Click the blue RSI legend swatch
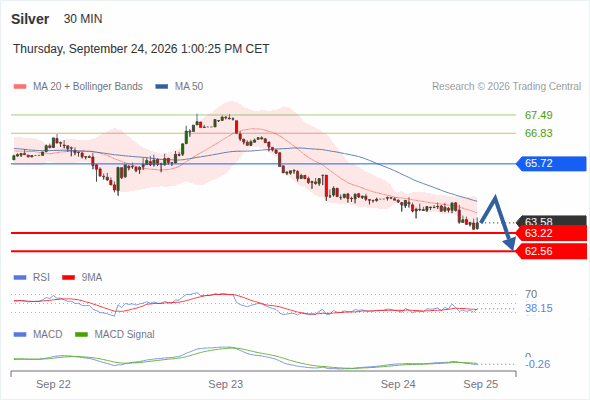Image resolution: width=590 pixels, height=400 pixels. click(20, 278)
